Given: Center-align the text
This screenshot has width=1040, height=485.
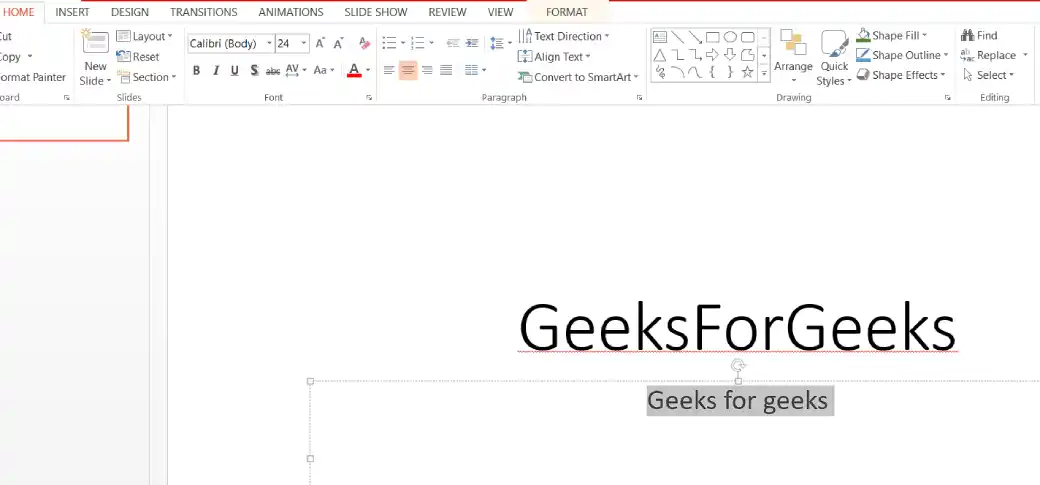Looking at the screenshot, I should 408,70.
